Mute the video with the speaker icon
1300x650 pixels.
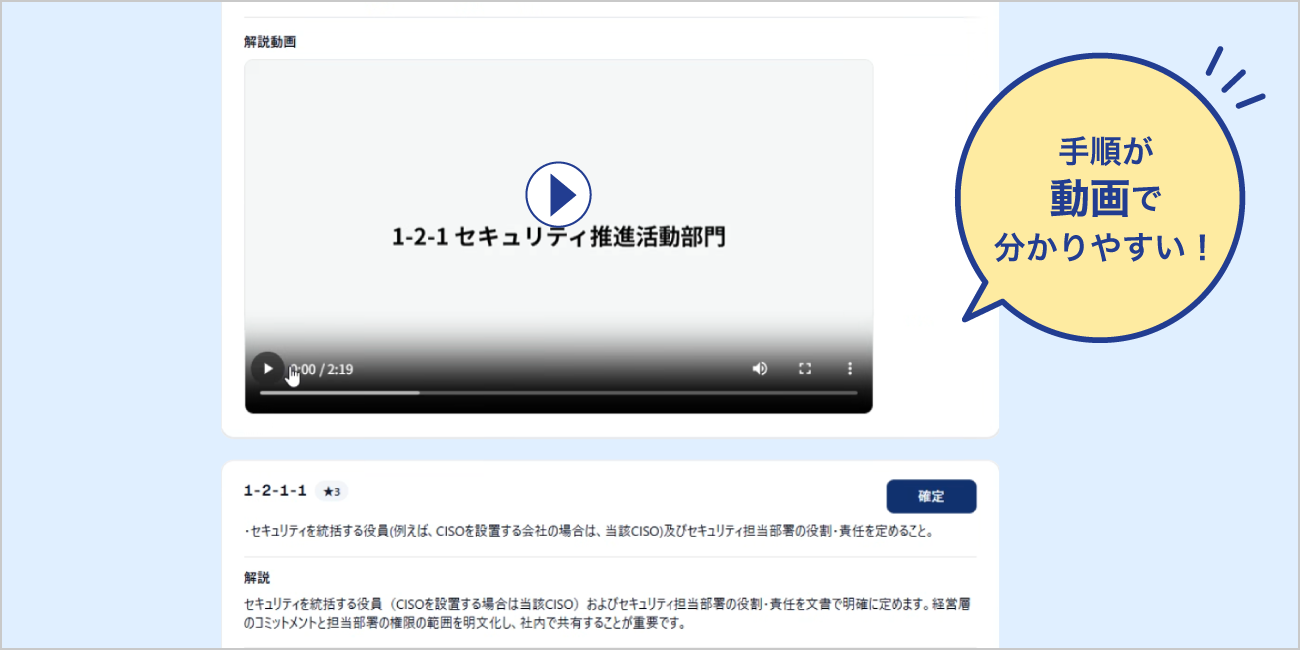coord(760,369)
